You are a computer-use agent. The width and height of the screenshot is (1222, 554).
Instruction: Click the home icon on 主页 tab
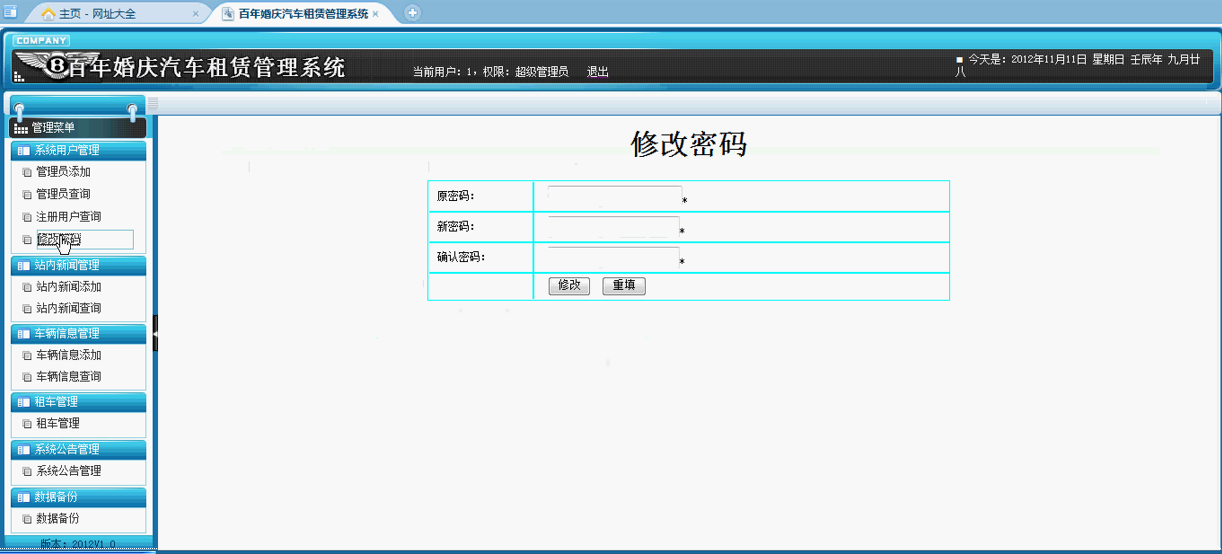[x=48, y=14]
